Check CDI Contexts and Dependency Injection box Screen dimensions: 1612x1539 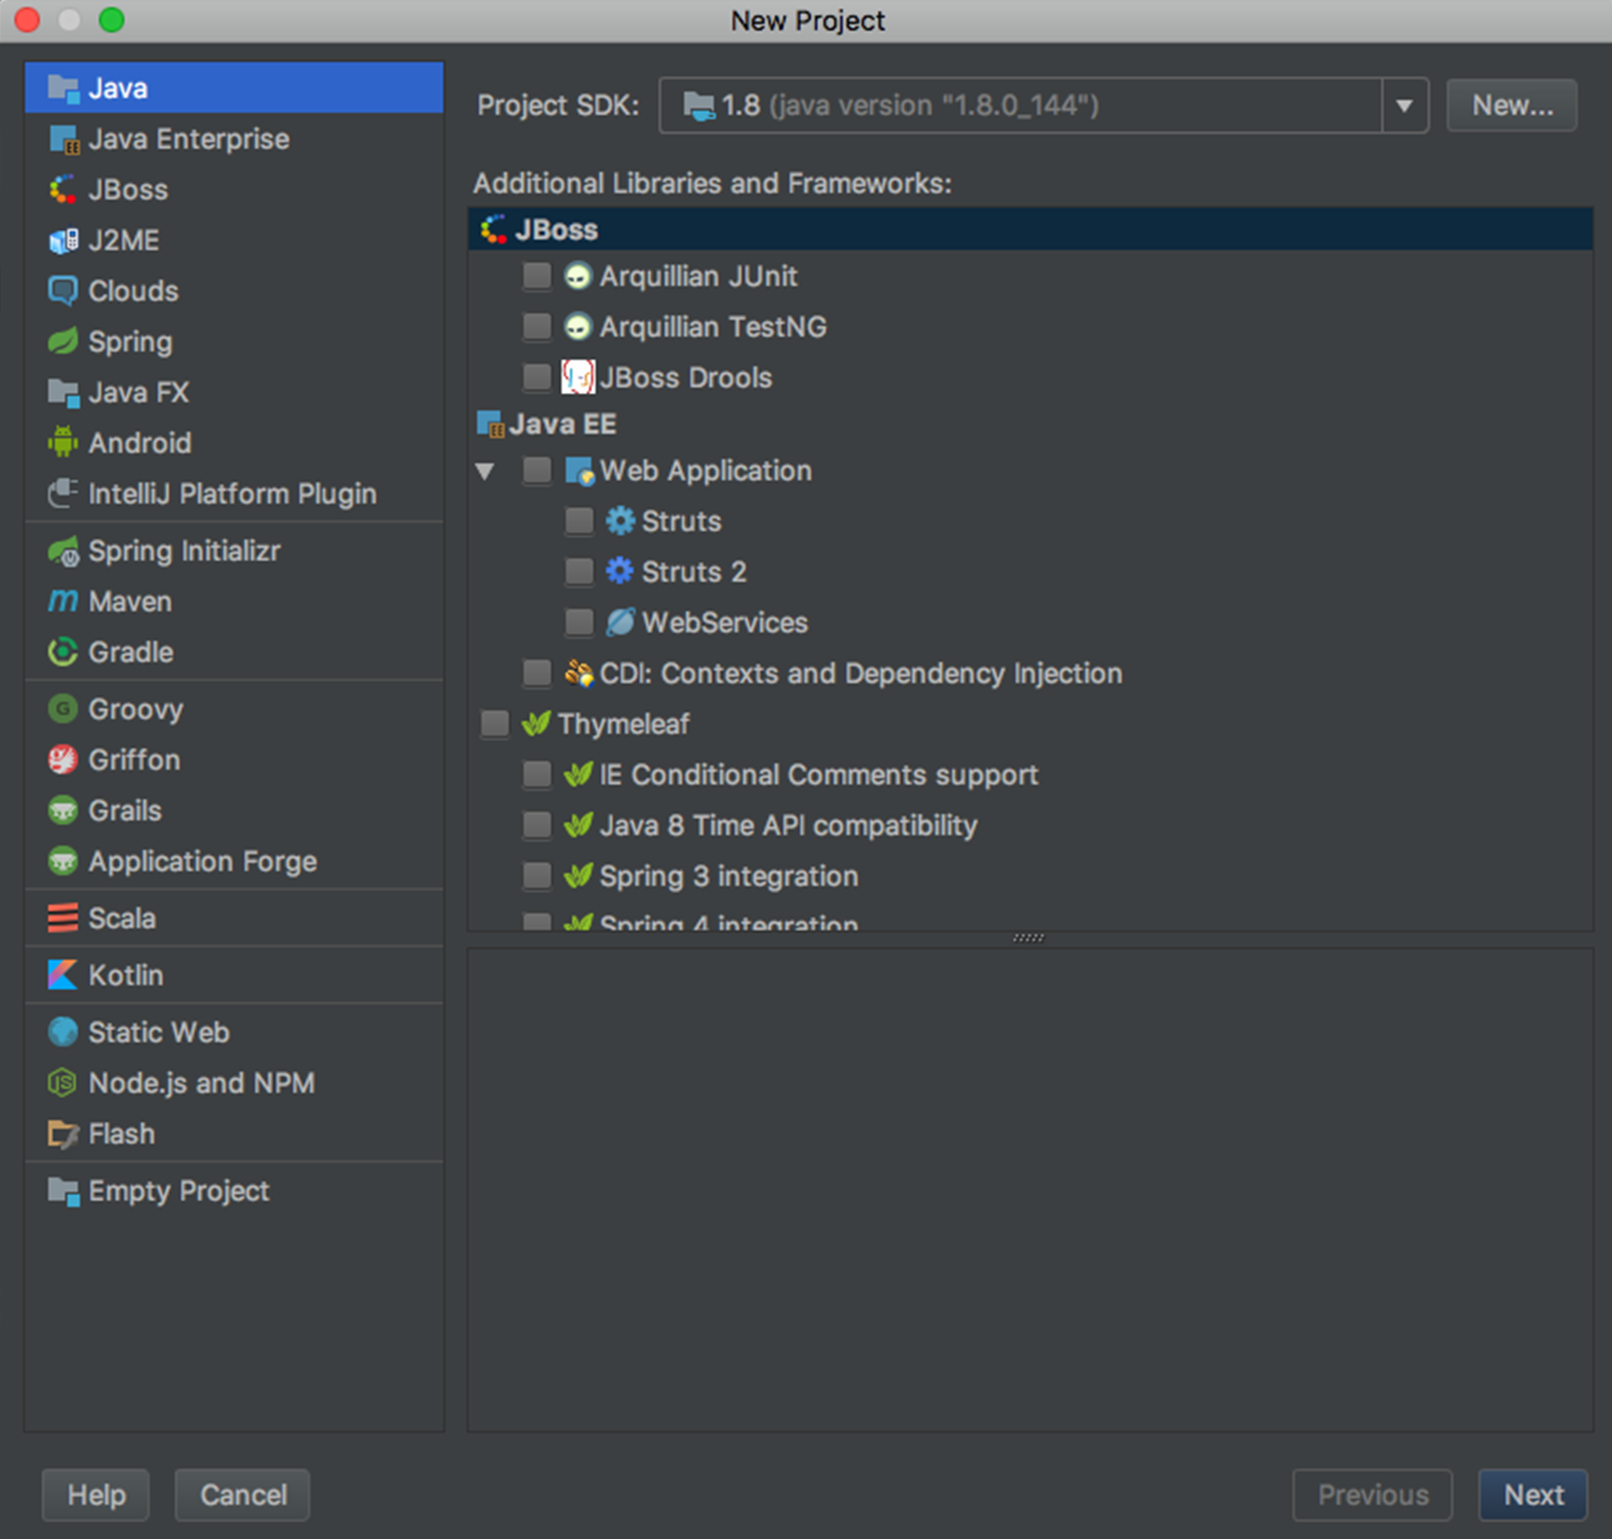[x=537, y=673]
